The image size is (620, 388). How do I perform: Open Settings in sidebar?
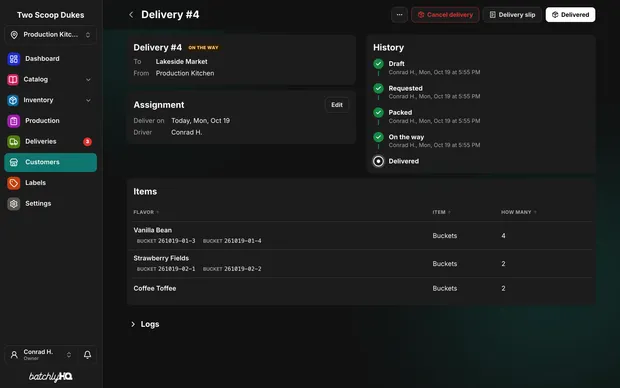[x=51, y=204]
